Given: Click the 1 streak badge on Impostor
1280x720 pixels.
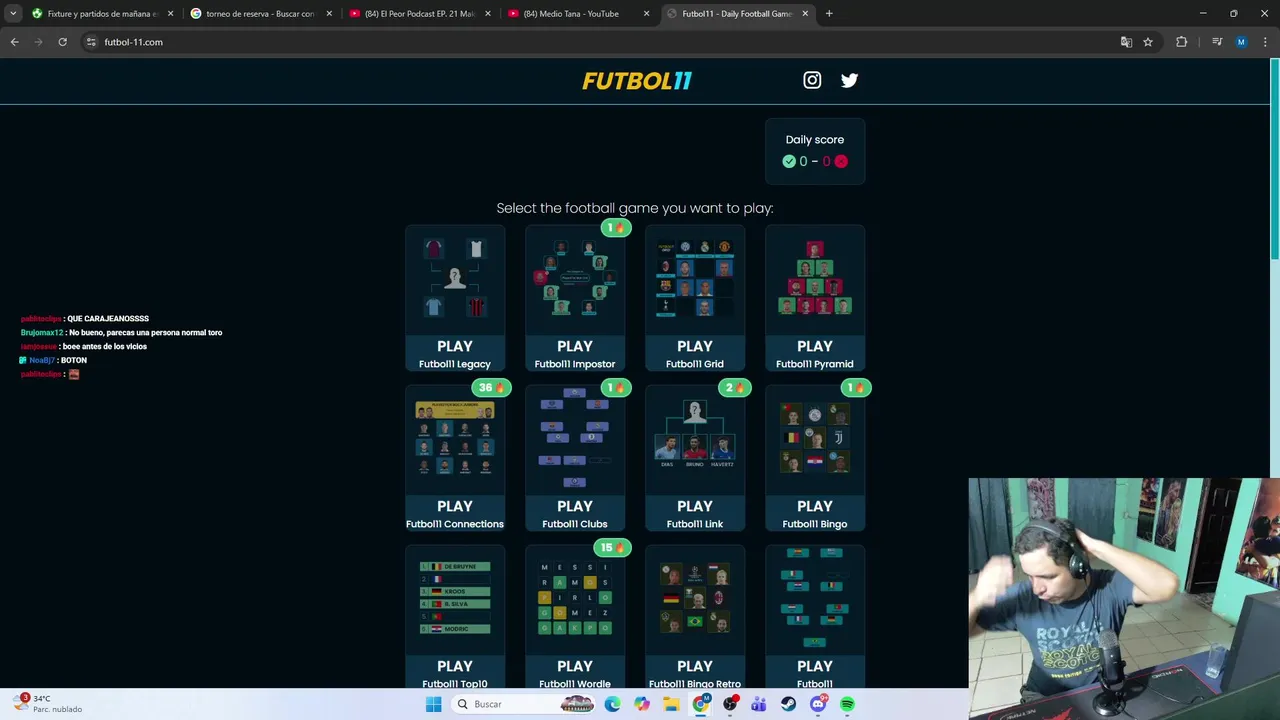Looking at the screenshot, I should coord(615,227).
